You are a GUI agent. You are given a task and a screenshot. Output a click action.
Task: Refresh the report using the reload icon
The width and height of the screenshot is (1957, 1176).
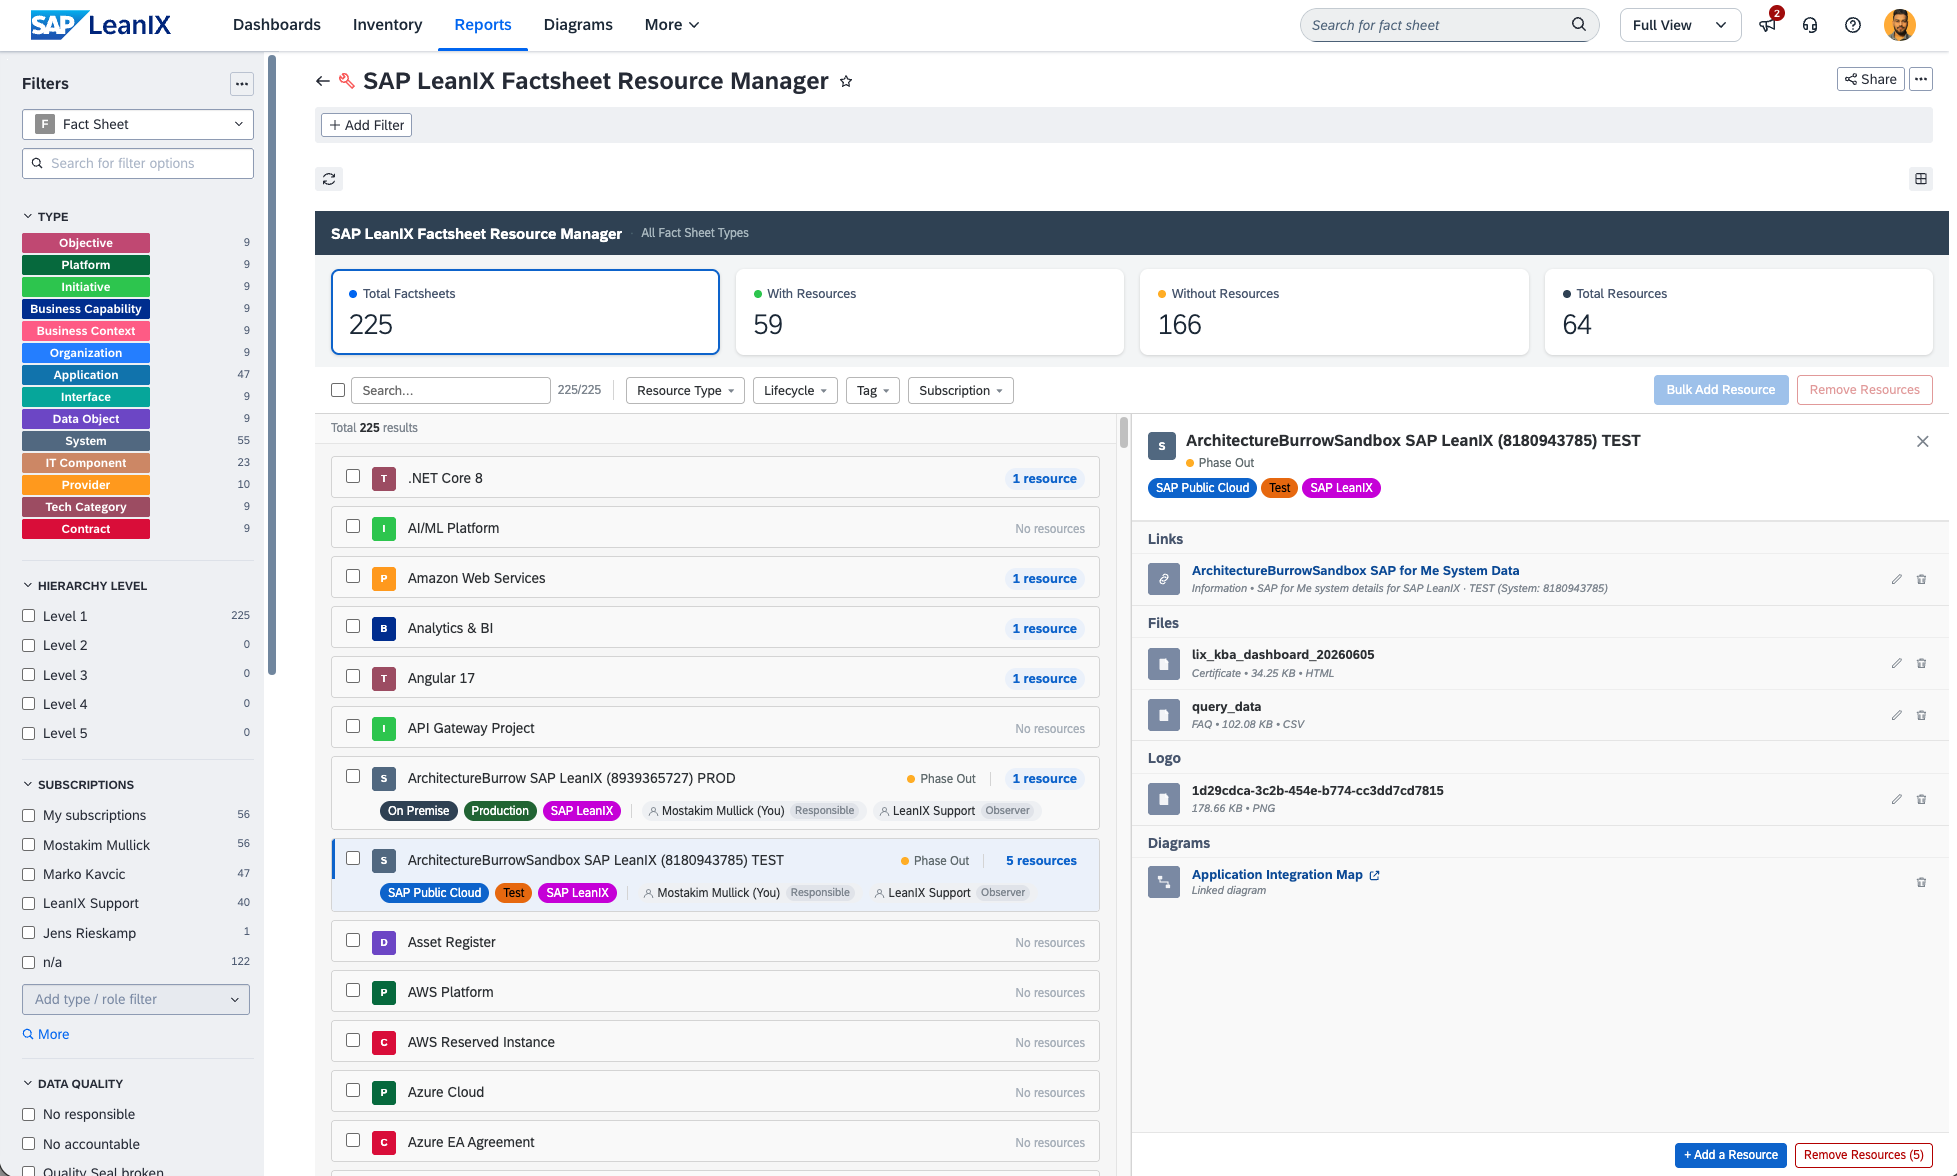coord(329,179)
